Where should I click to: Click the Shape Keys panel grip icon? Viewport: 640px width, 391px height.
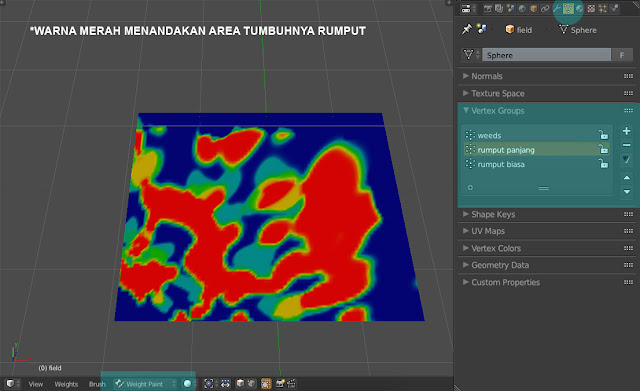(x=628, y=214)
